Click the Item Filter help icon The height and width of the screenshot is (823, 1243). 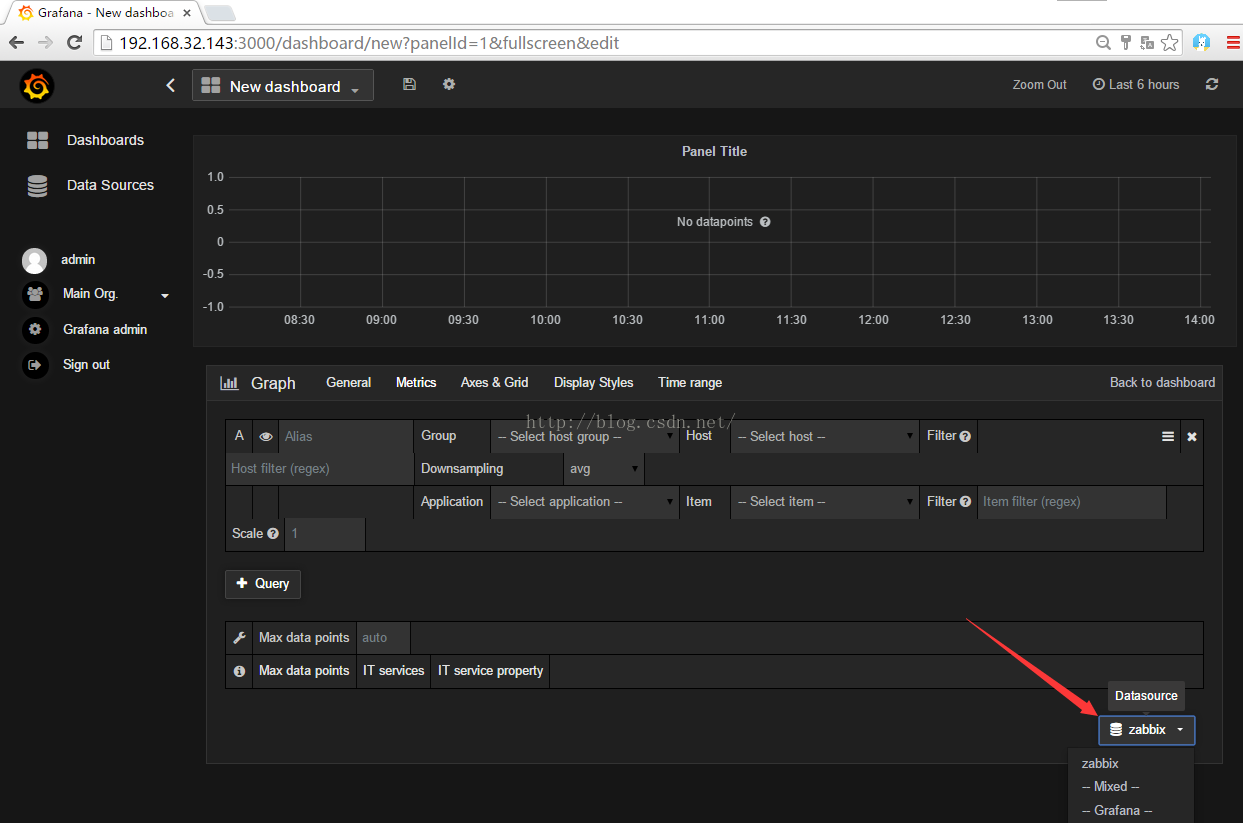tap(965, 502)
